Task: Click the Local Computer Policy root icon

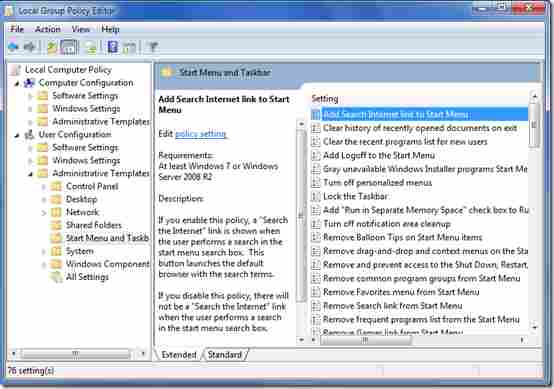Action: pyautogui.click(x=16, y=70)
